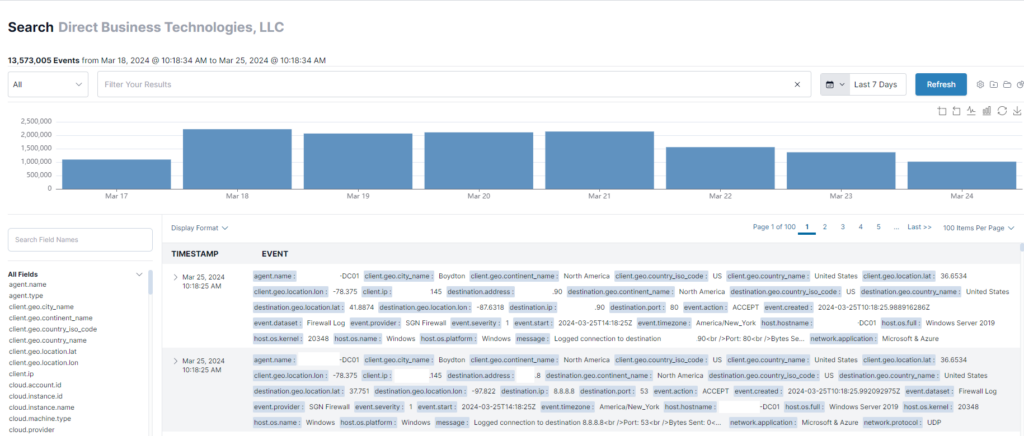The width and height of the screenshot is (1024, 436).
Task: Open the 100 Items Per Page dropdown
Action: (978, 228)
